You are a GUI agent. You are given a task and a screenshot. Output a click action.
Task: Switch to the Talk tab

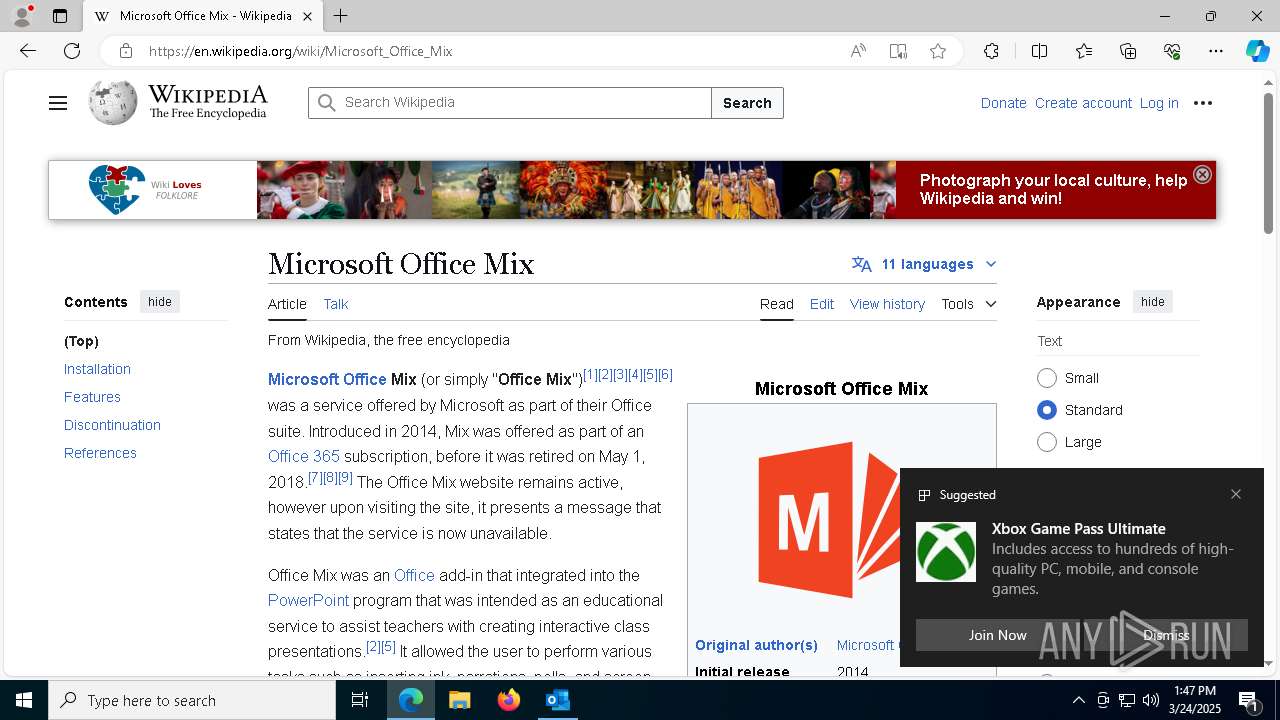tap(336, 304)
